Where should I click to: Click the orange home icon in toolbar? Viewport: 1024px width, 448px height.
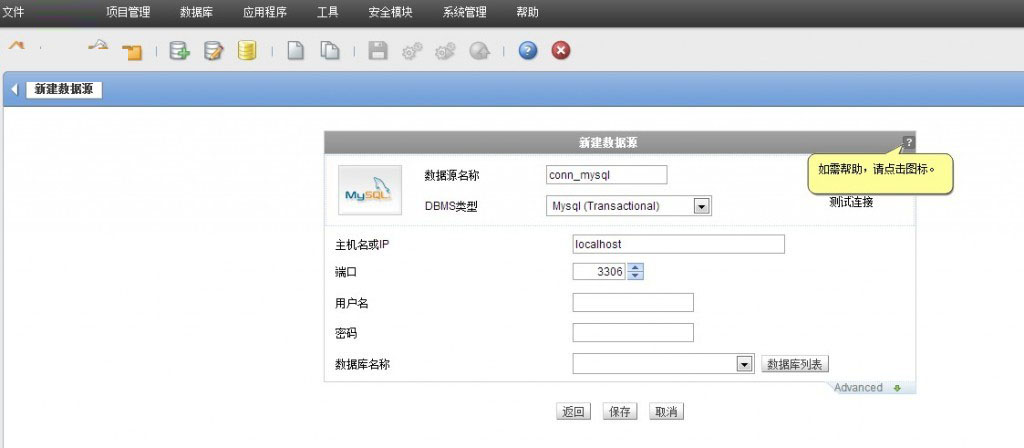coord(16,46)
